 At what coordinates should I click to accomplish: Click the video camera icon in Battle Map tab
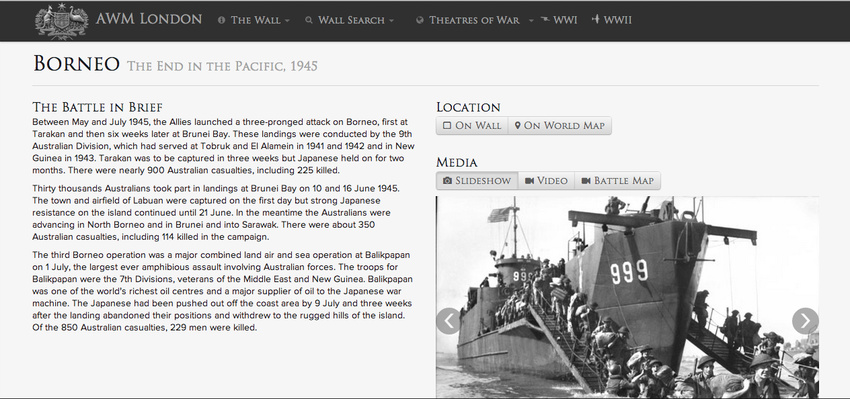point(586,181)
